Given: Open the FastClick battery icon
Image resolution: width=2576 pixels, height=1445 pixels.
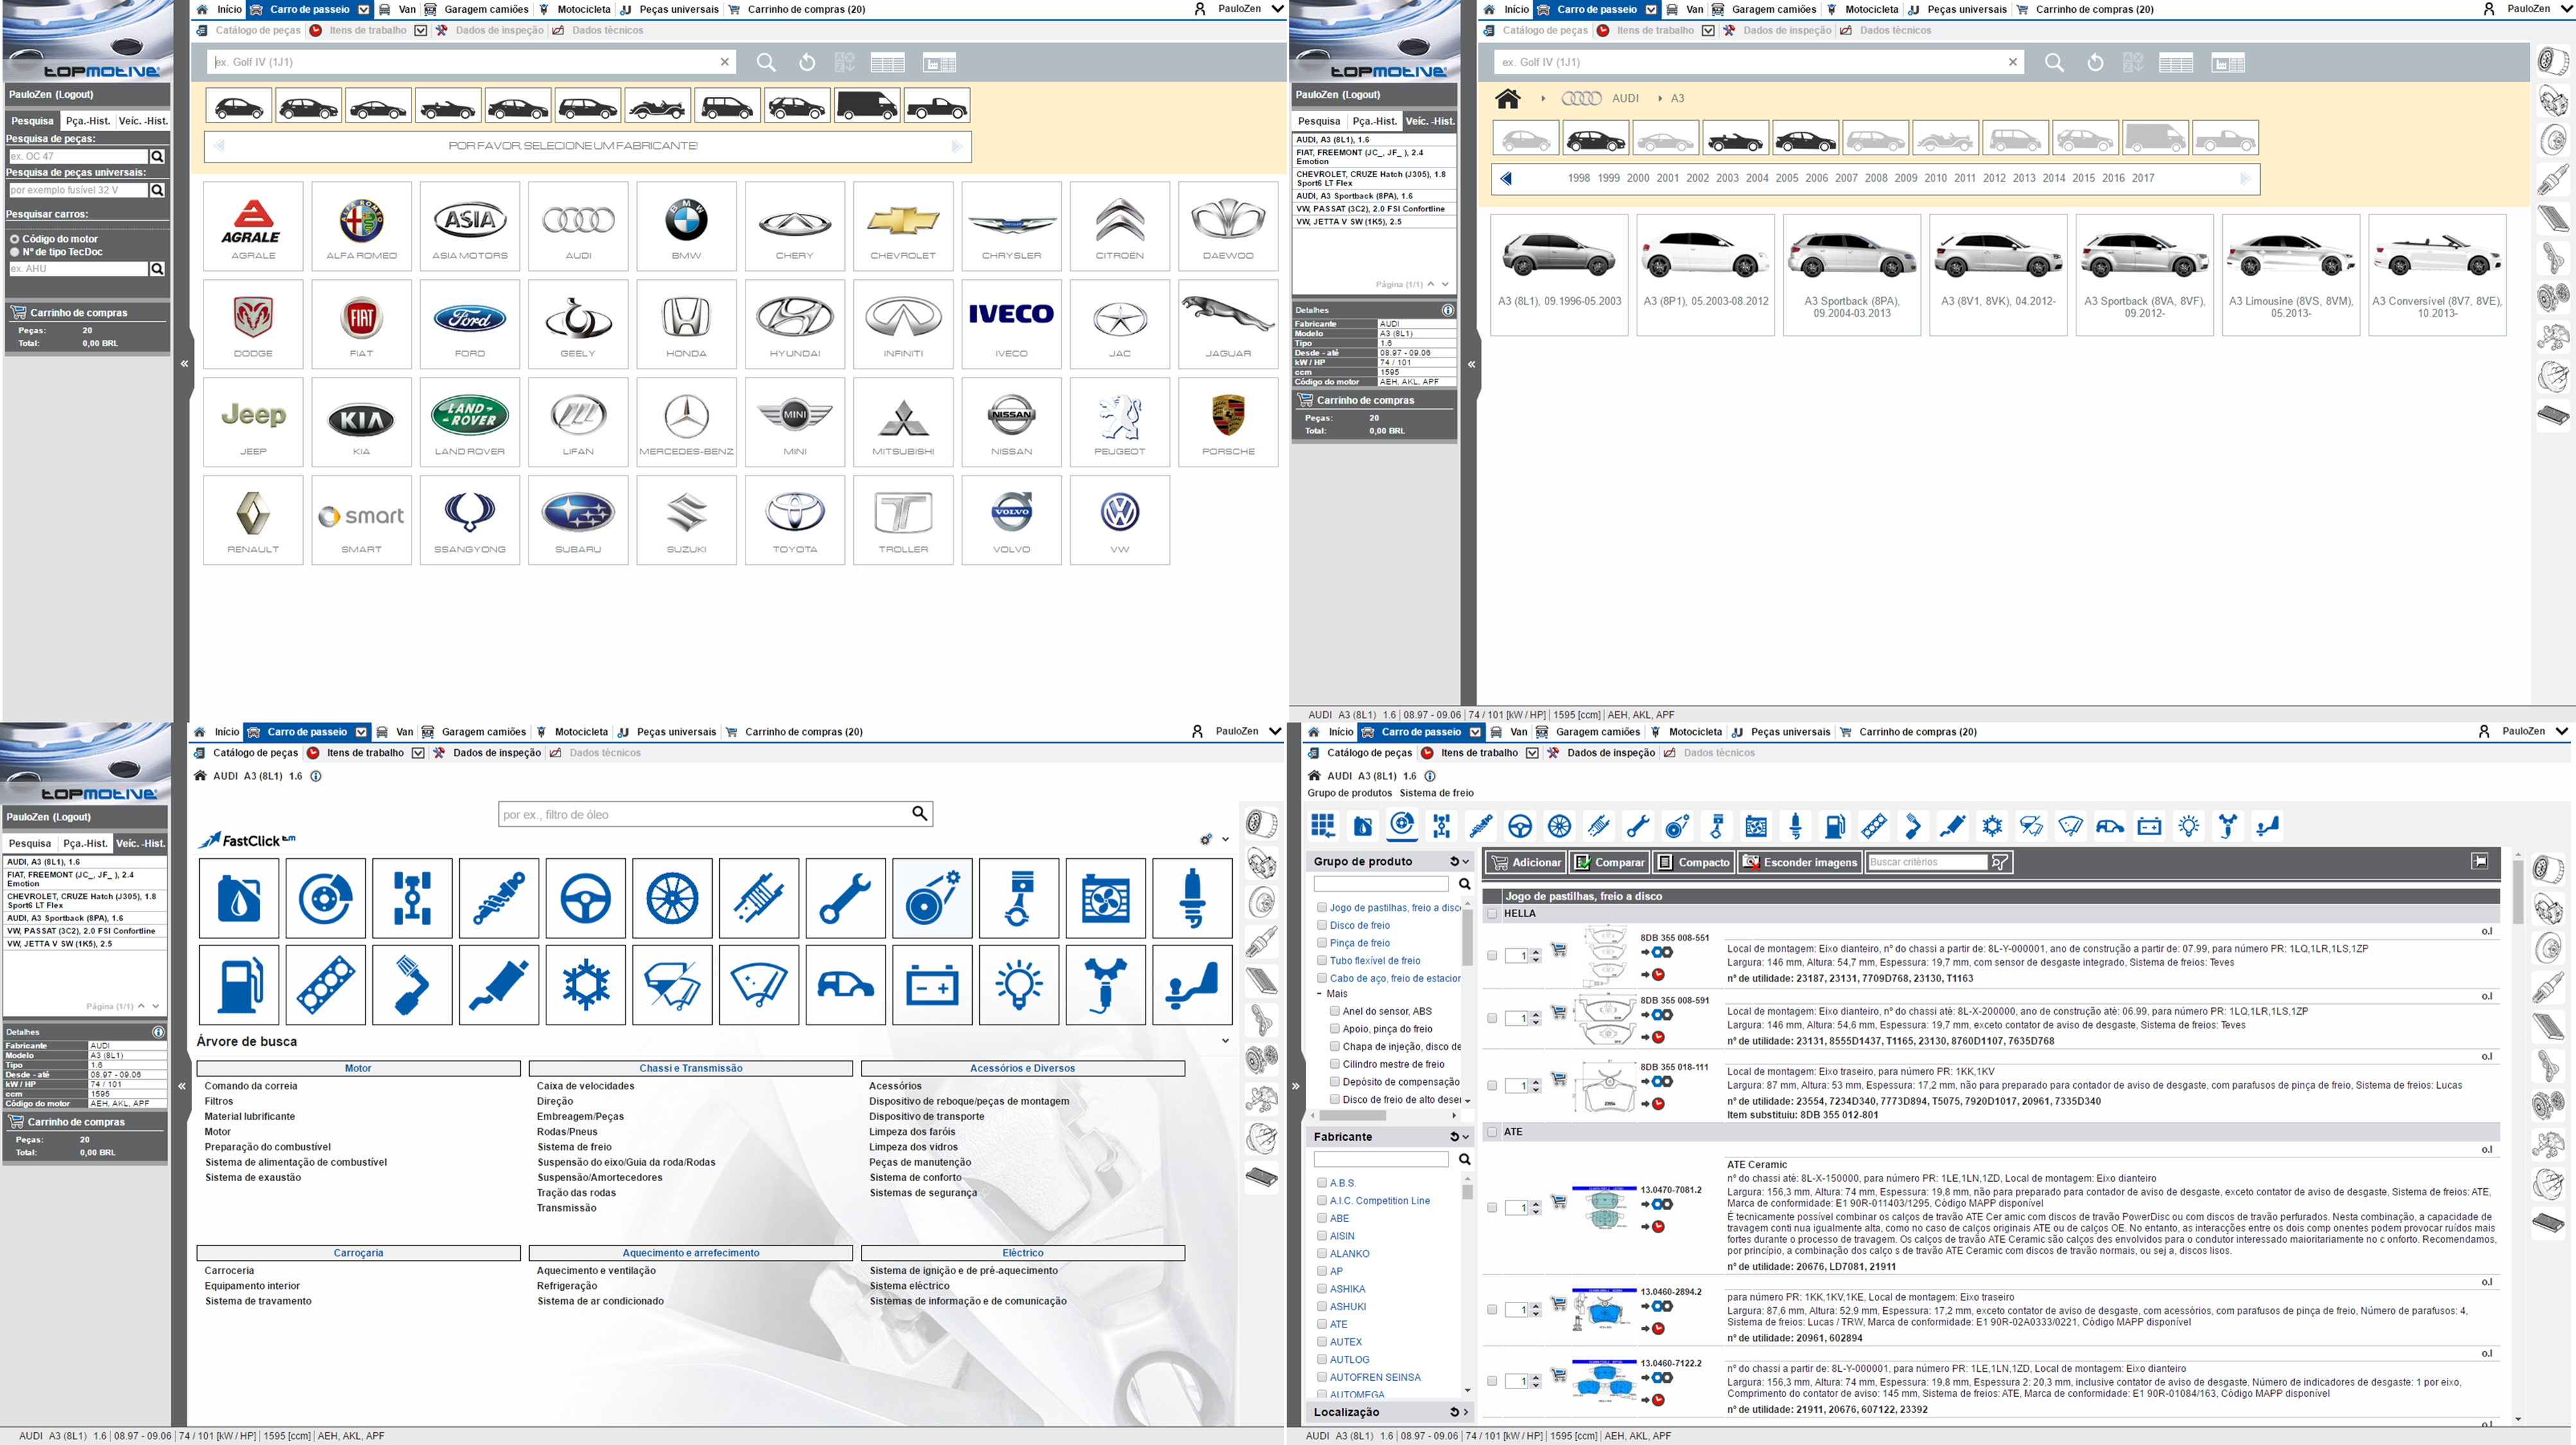Looking at the screenshot, I should click(x=932, y=985).
